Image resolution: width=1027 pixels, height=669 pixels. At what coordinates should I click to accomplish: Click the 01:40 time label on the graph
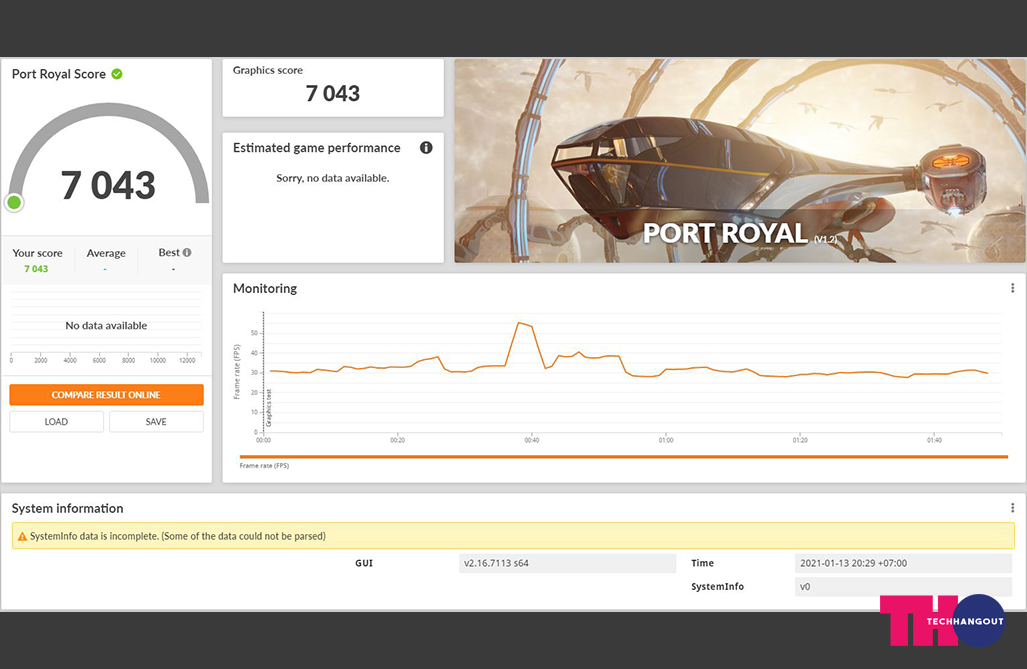coord(934,440)
